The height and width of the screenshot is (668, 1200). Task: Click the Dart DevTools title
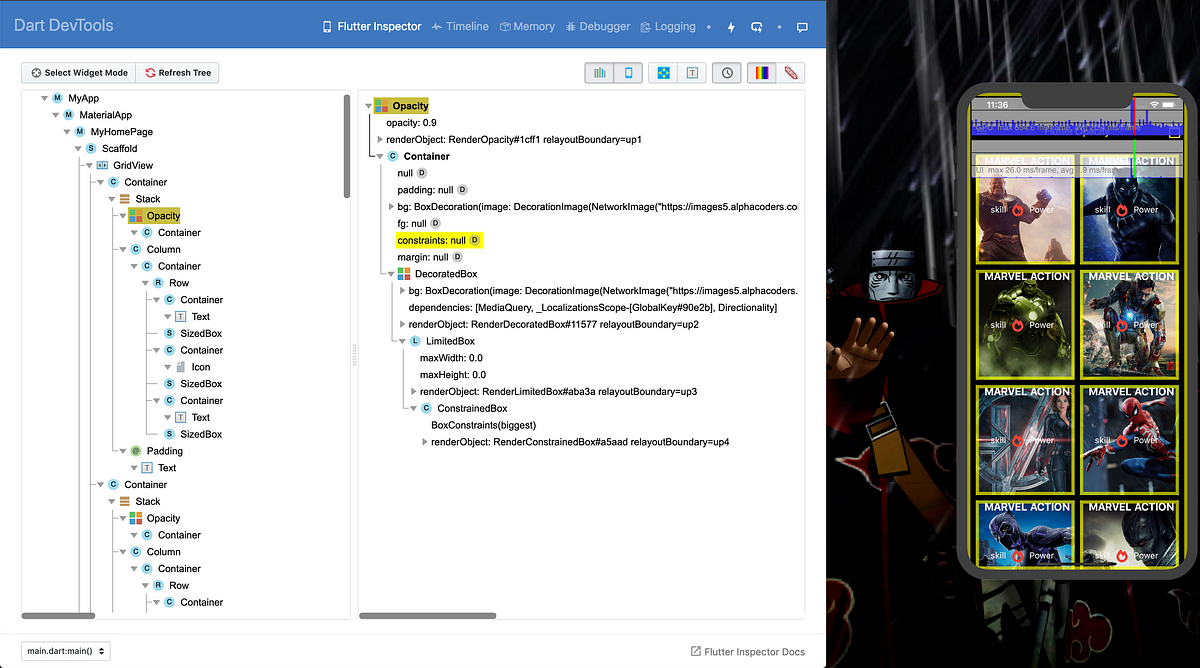64,25
